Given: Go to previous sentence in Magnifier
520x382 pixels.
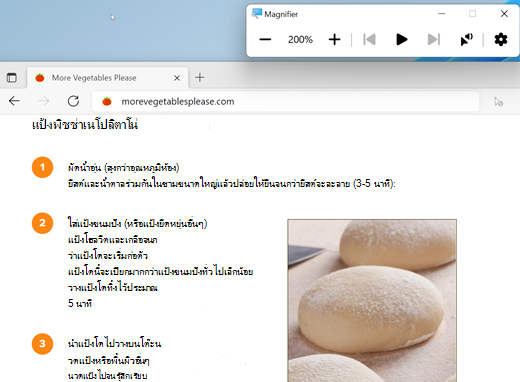Looking at the screenshot, I should 369,39.
